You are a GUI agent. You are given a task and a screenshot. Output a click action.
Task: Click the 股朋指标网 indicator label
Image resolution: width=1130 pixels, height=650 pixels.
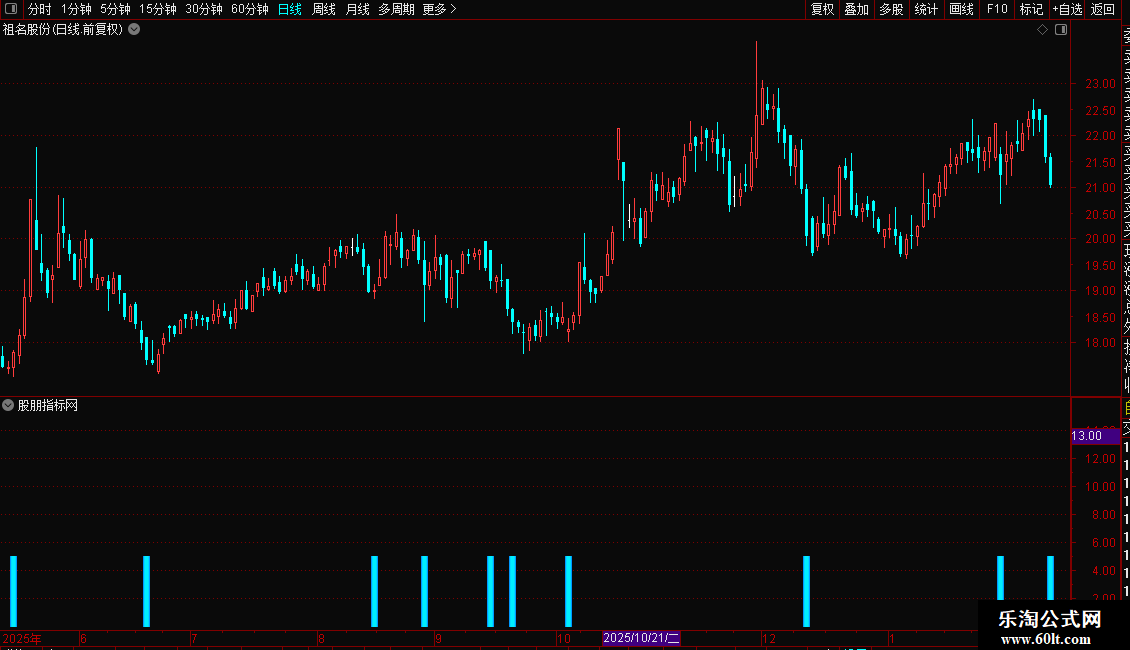[x=48, y=406]
